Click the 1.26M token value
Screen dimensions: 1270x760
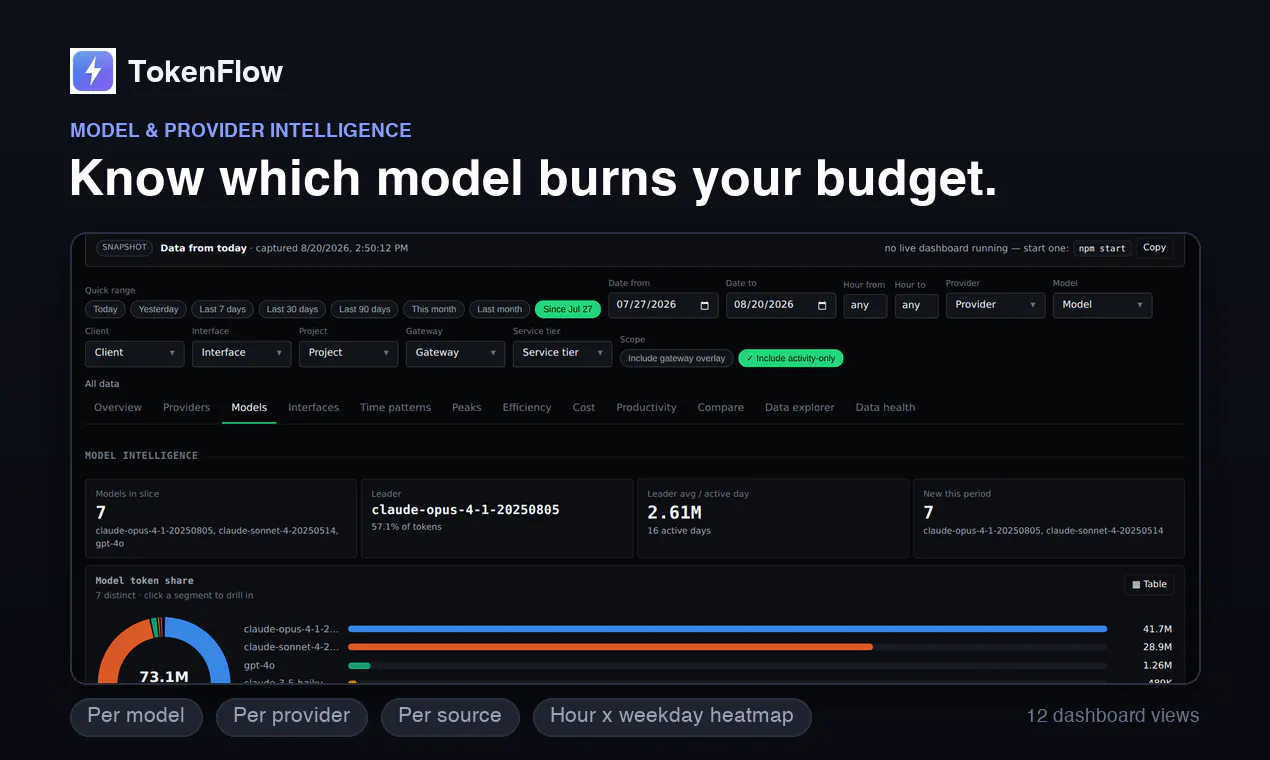(1157, 665)
